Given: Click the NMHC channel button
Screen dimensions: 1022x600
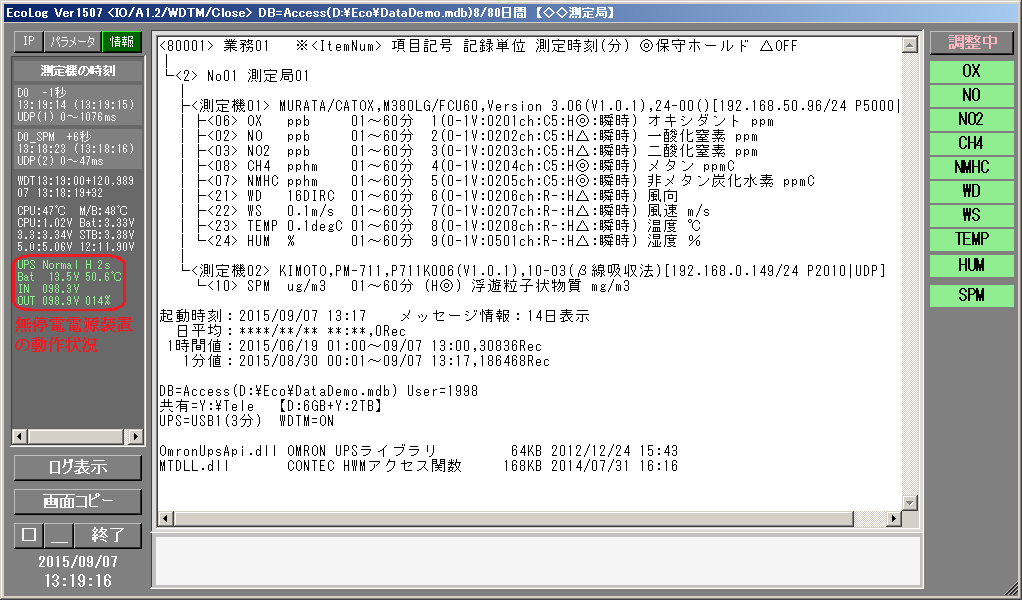Looking at the screenshot, I should [x=970, y=167].
